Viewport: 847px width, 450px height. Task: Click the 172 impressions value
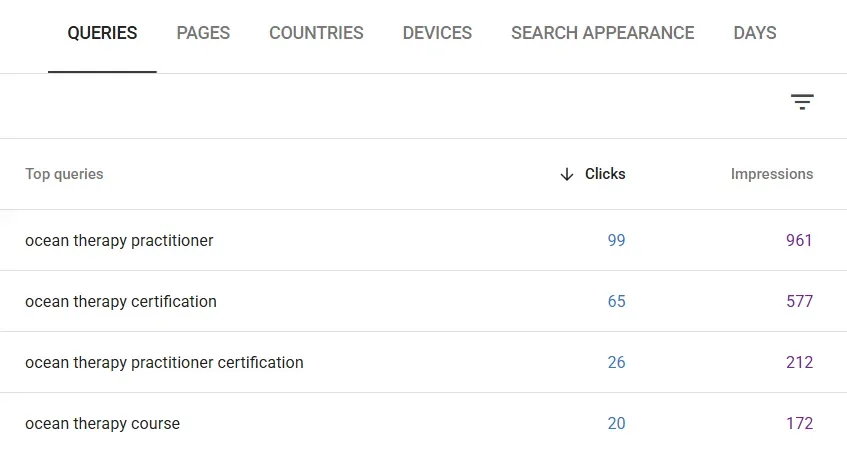point(799,424)
